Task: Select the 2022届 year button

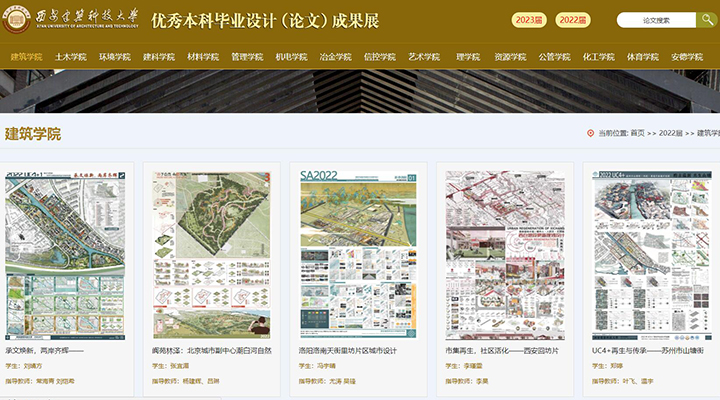Action: tap(572, 20)
